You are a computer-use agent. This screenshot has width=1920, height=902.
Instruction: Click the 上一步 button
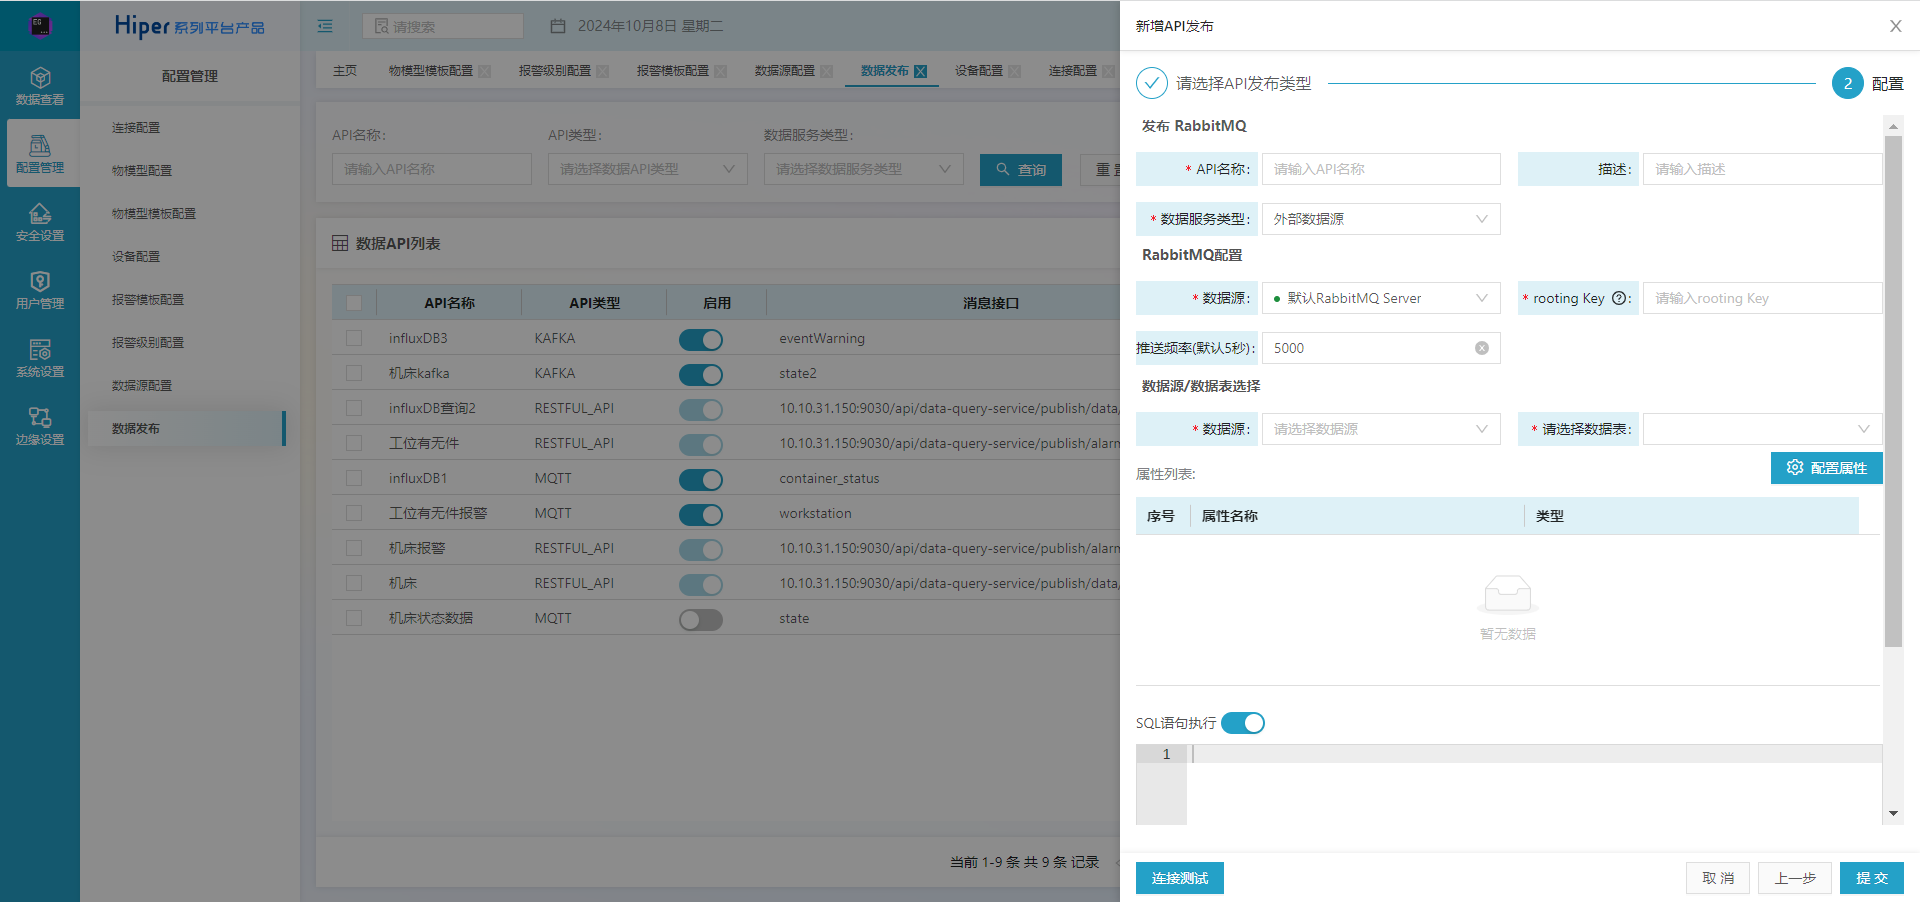tap(1795, 878)
